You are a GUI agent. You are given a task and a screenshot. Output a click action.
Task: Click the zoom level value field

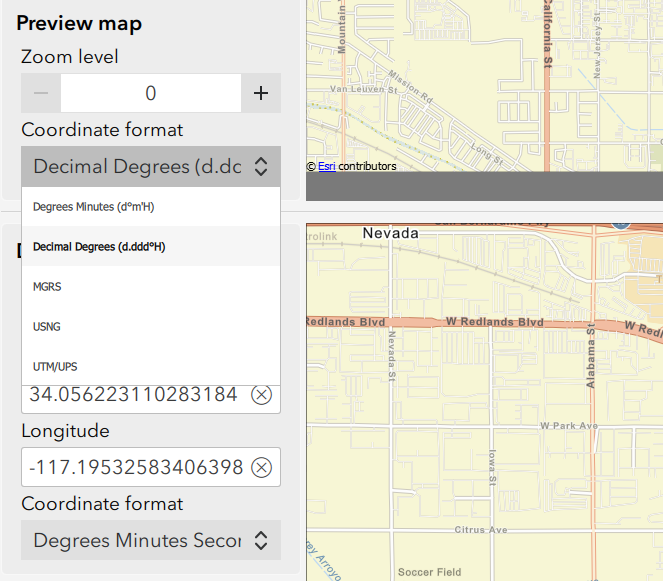click(x=151, y=93)
